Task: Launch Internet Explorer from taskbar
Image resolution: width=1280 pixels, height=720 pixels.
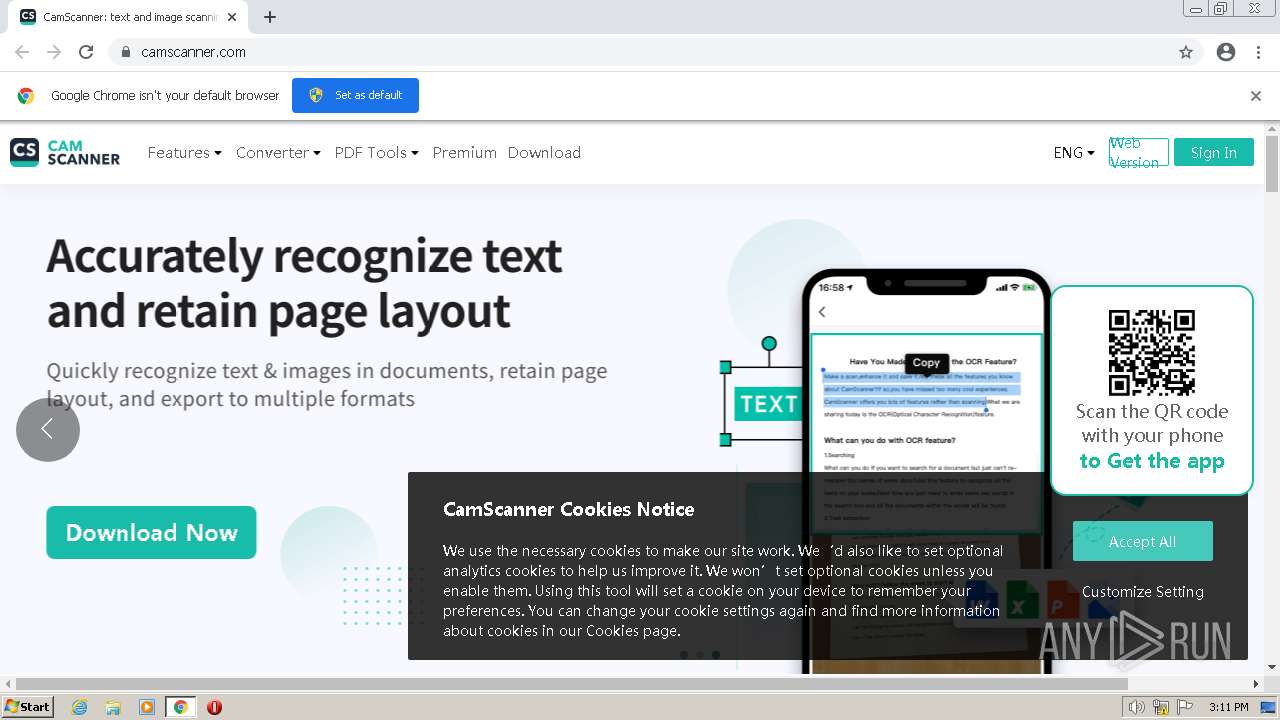Action: (x=79, y=707)
